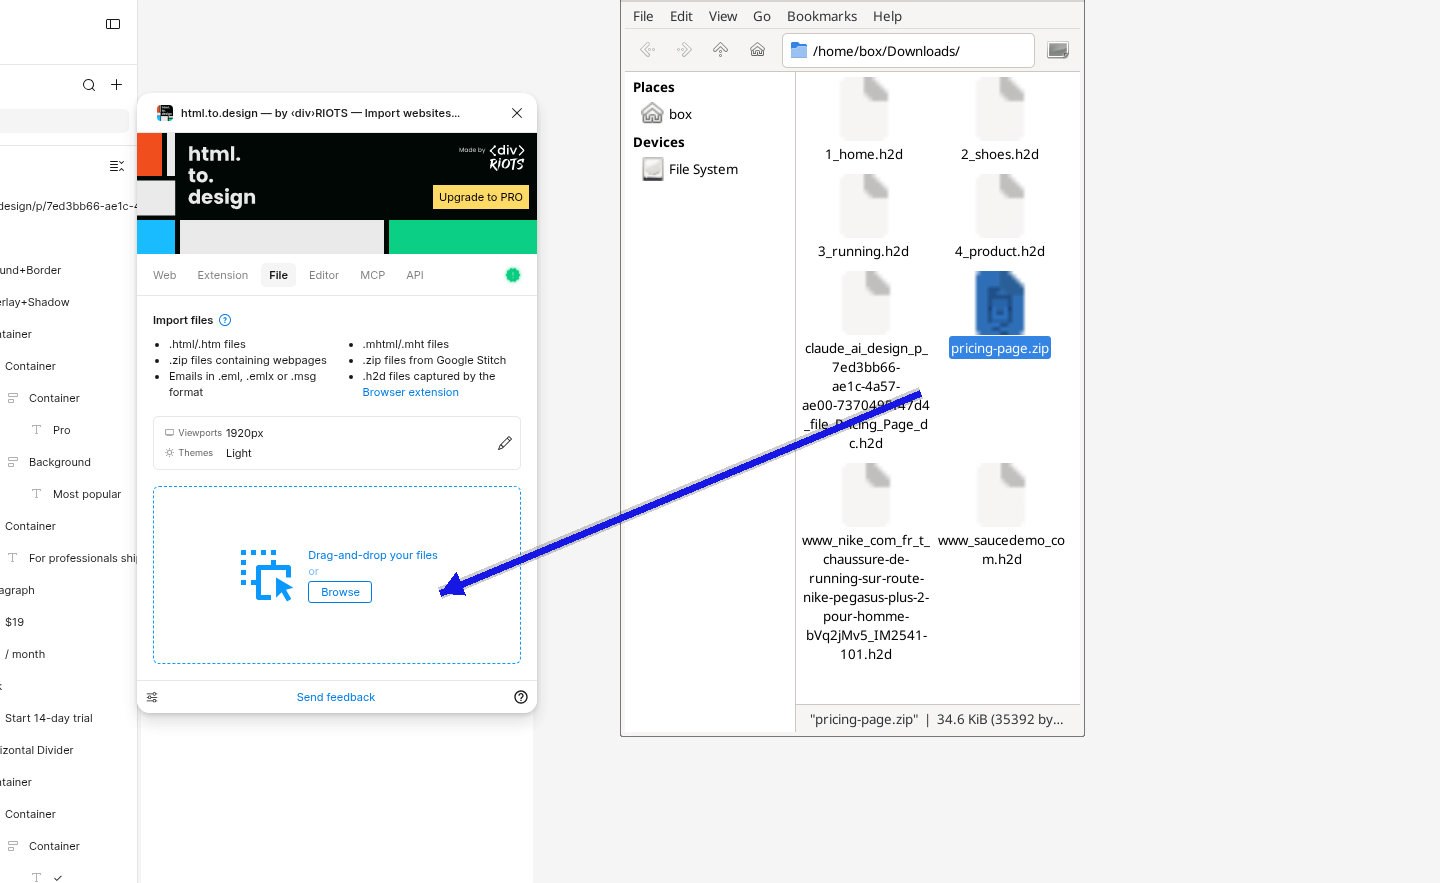Close the html.to.design plugin dialog
This screenshot has height=883, width=1440.
[517, 113]
